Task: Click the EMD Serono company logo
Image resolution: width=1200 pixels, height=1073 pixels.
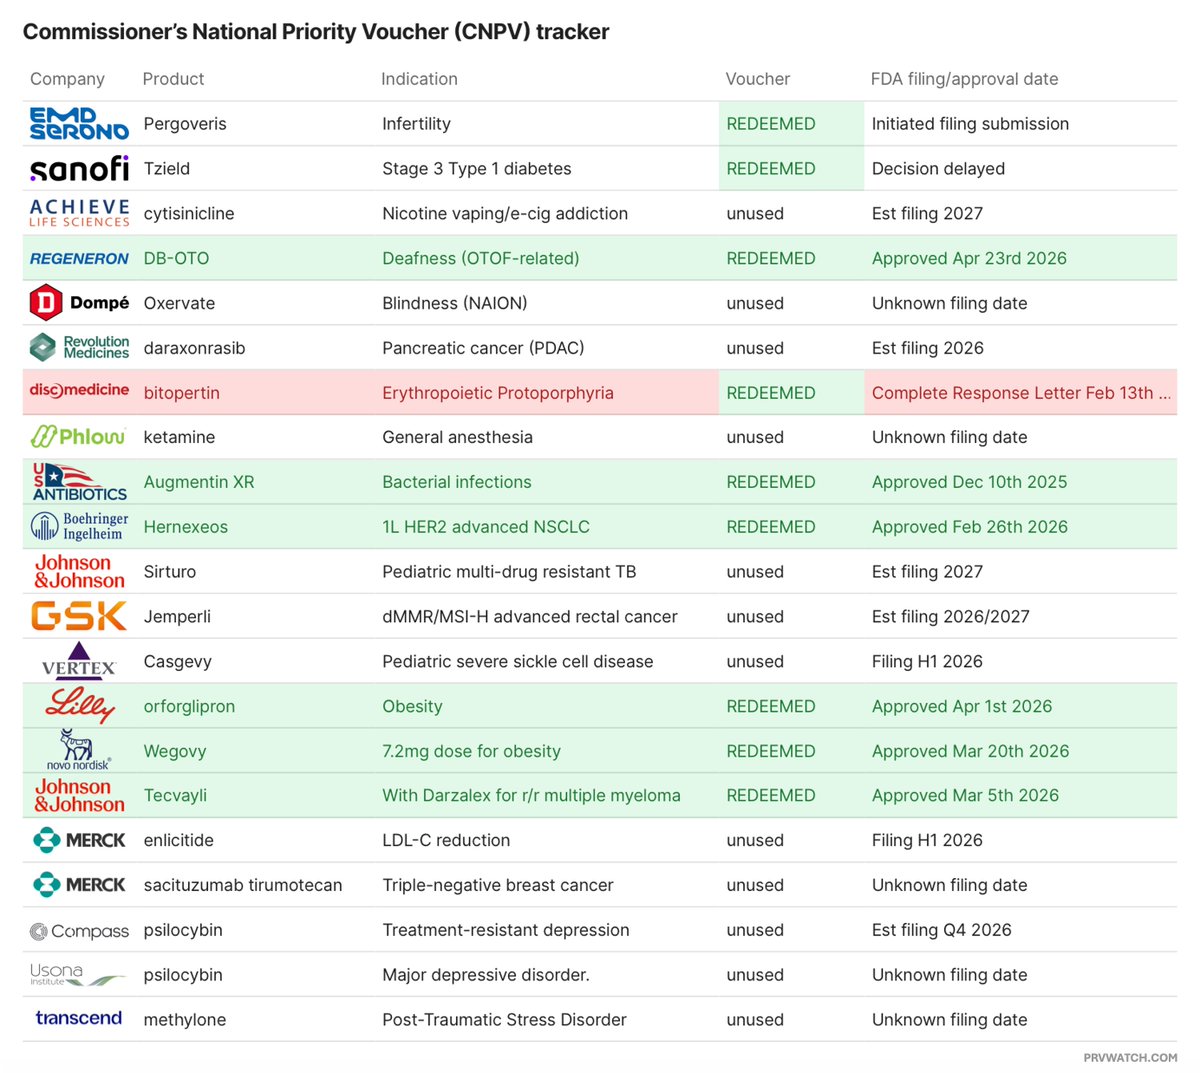Action: pyautogui.click(x=79, y=123)
